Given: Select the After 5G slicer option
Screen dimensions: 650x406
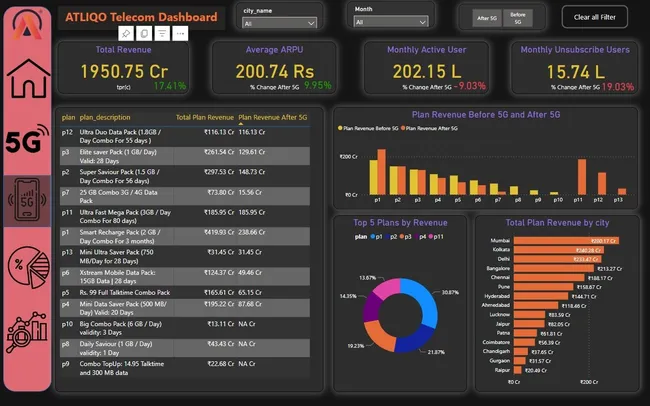Looking at the screenshot, I should [x=487, y=18].
